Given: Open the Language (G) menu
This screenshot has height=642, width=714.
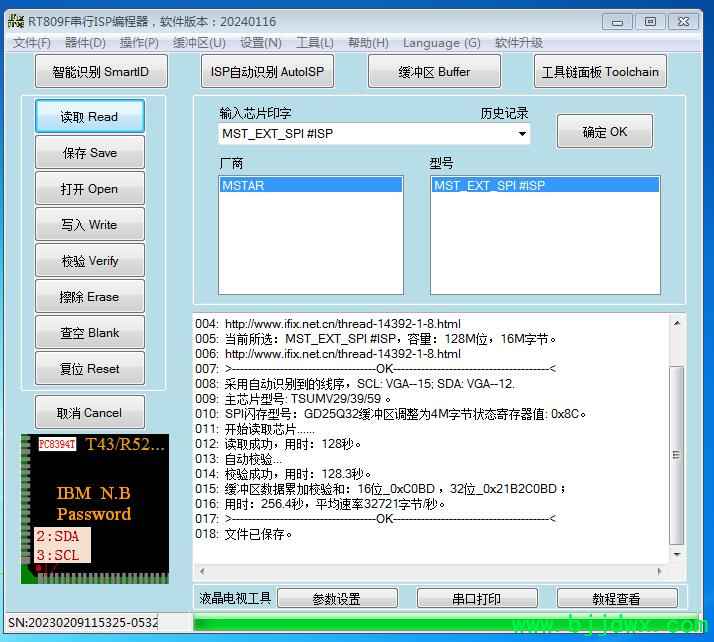Looking at the screenshot, I should (x=441, y=43).
